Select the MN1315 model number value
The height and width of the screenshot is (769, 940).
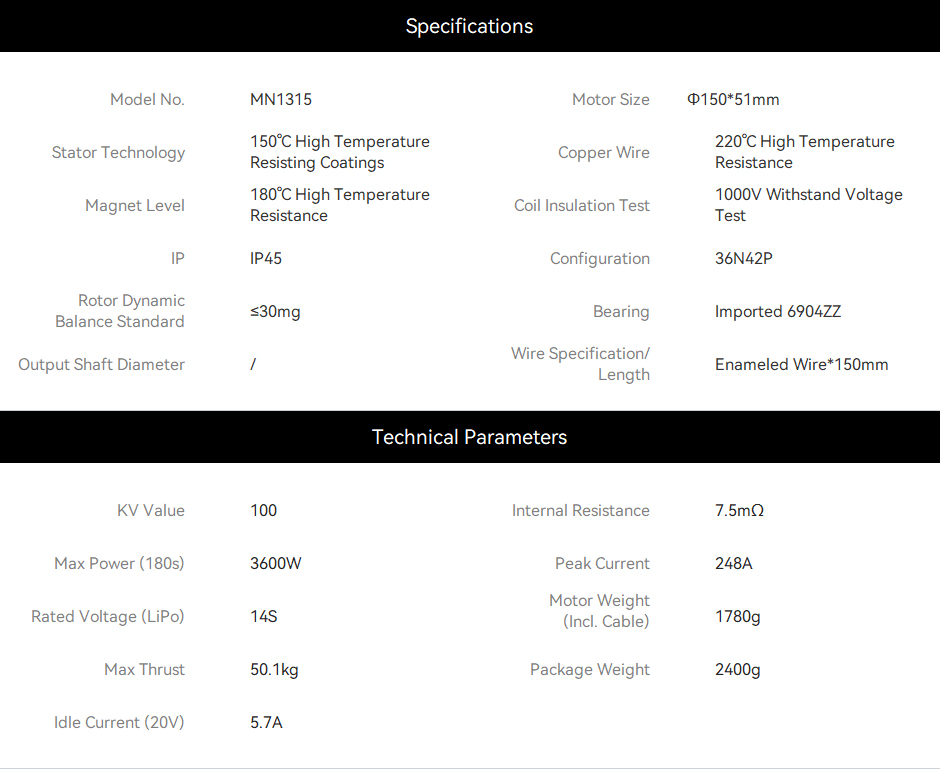pos(281,99)
